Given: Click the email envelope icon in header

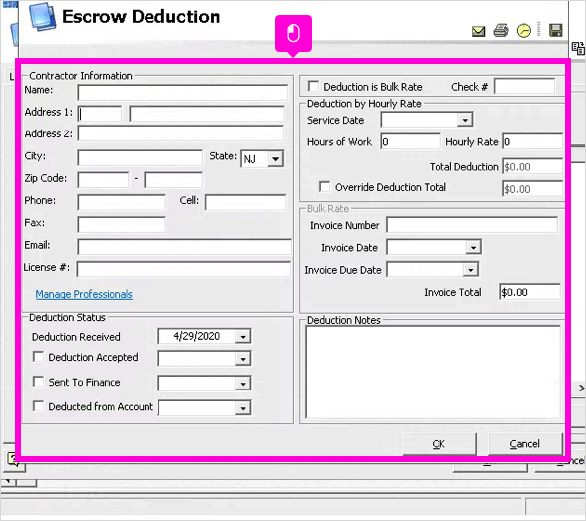Looking at the screenshot, I should (x=478, y=31).
